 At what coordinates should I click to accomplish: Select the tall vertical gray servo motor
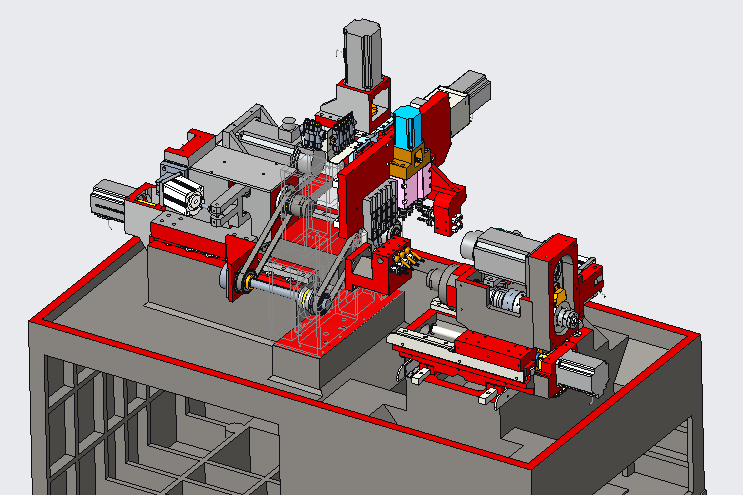coord(362,54)
